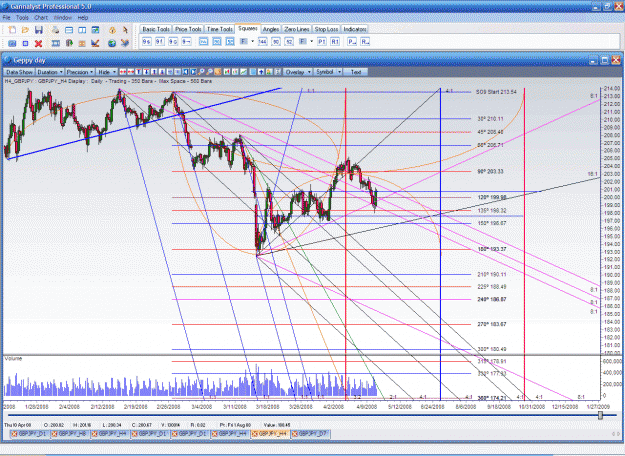
Task: Choose the 90 square tool
Action: [x=276, y=41]
